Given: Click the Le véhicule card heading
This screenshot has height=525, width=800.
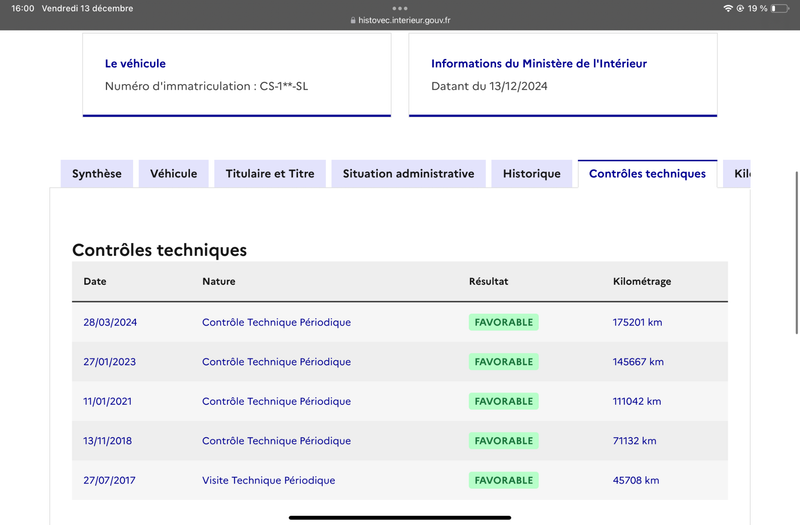Looking at the screenshot, I should (x=135, y=64).
